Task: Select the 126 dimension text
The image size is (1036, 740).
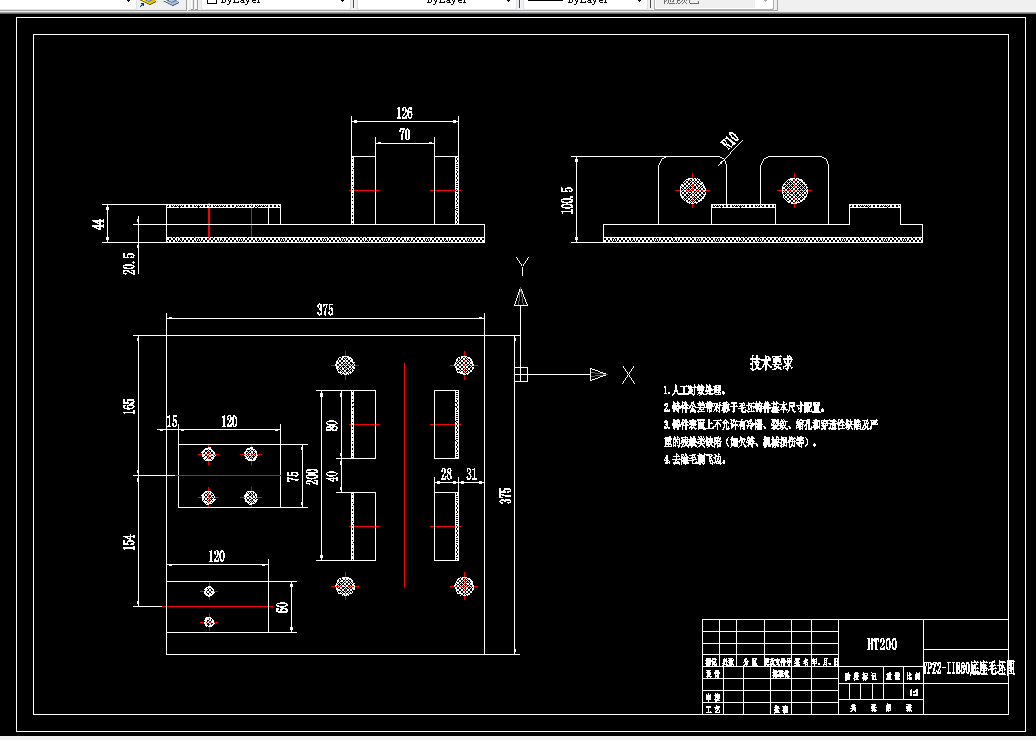Action: (404, 113)
